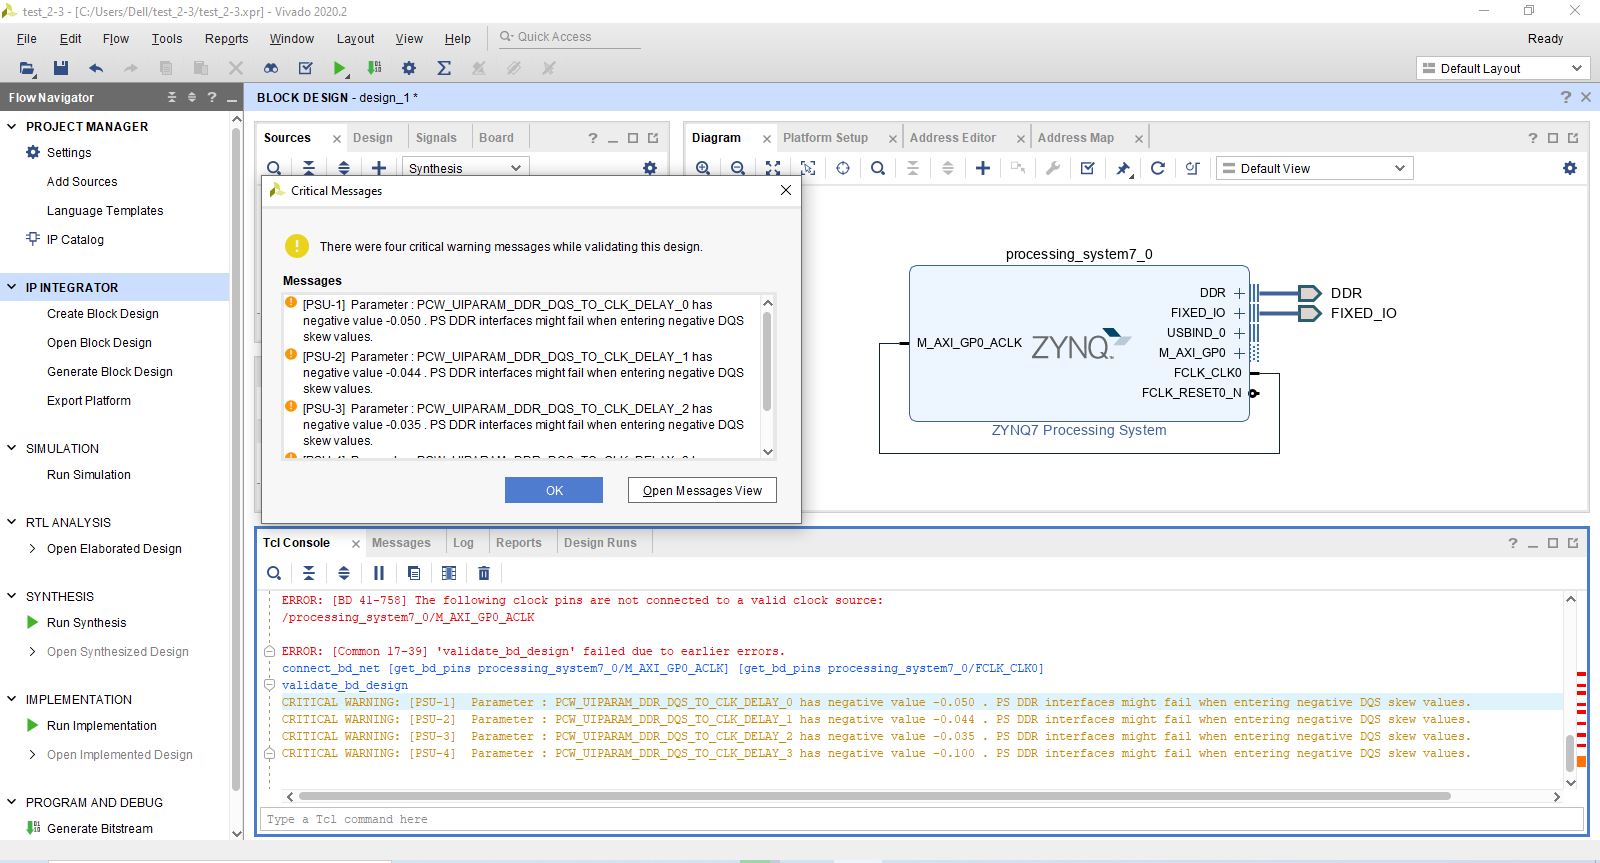
Task: Click the green Run flow arrow icon
Action: tap(340, 68)
